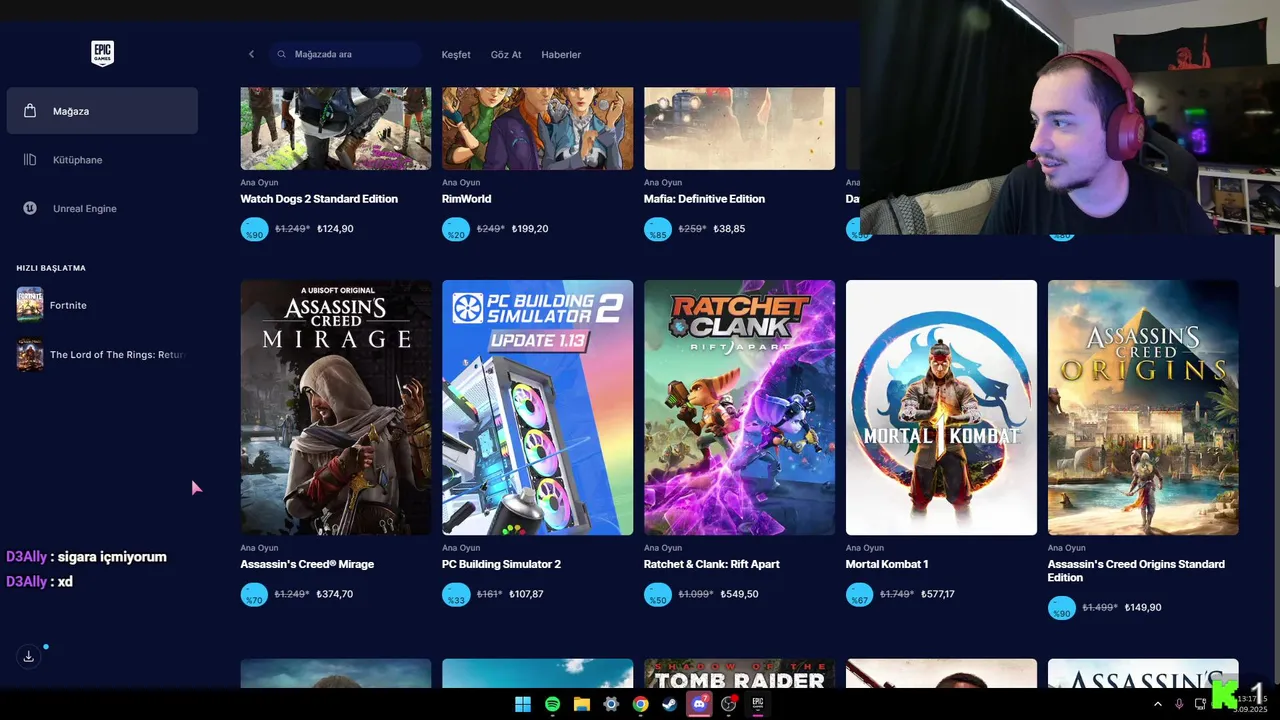Click the %20 discount badge on RimWorld

[456, 229]
